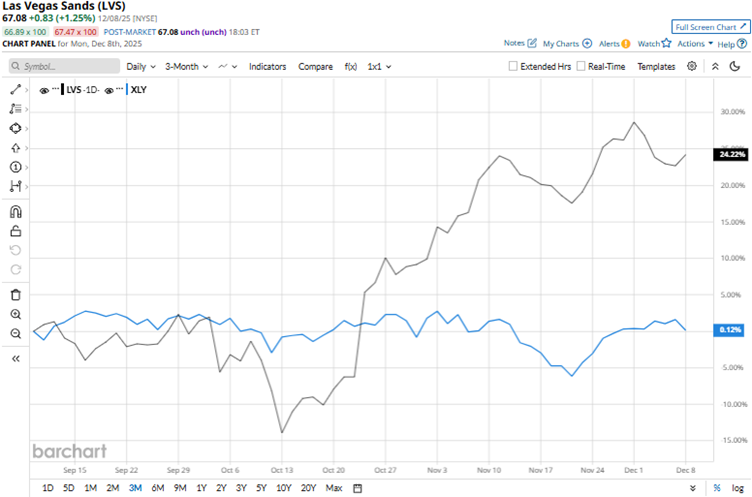Select the trend line drawing tool
The image size is (752, 497).
15,90
